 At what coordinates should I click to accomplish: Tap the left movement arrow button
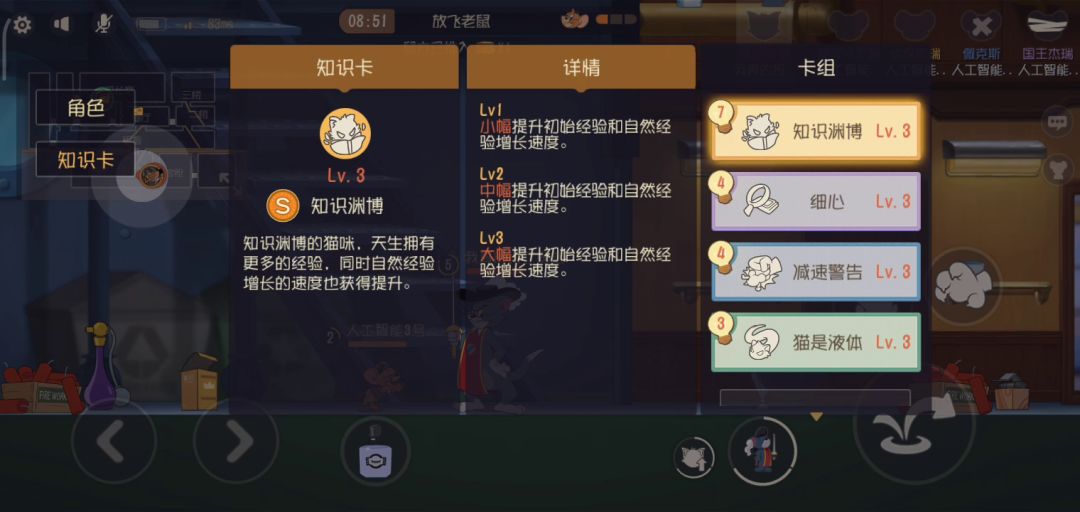point(114,441)
